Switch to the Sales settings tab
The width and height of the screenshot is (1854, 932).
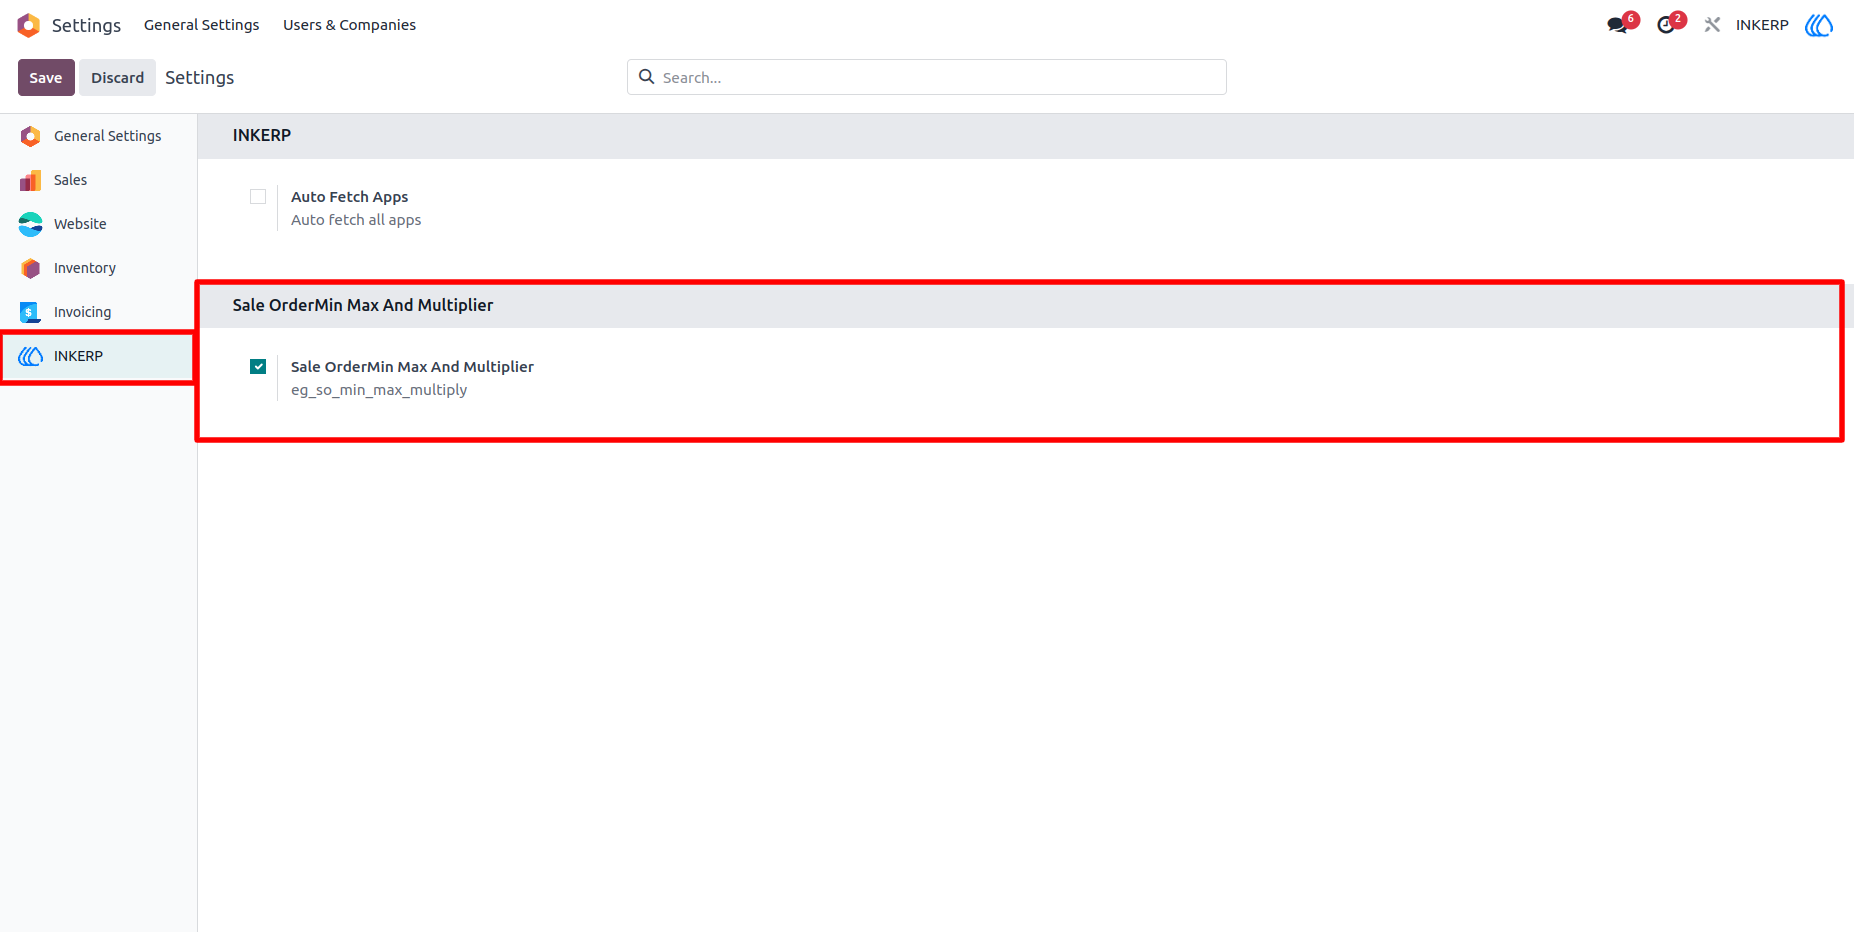point(98,180)
